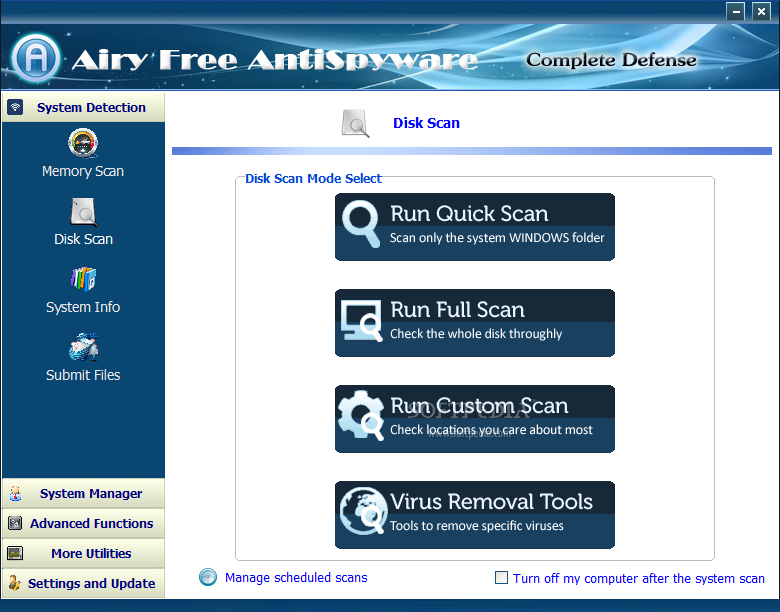780x612 pixels.
Task: Click the More Utilities picture icon
Action: tap(15, 553)
